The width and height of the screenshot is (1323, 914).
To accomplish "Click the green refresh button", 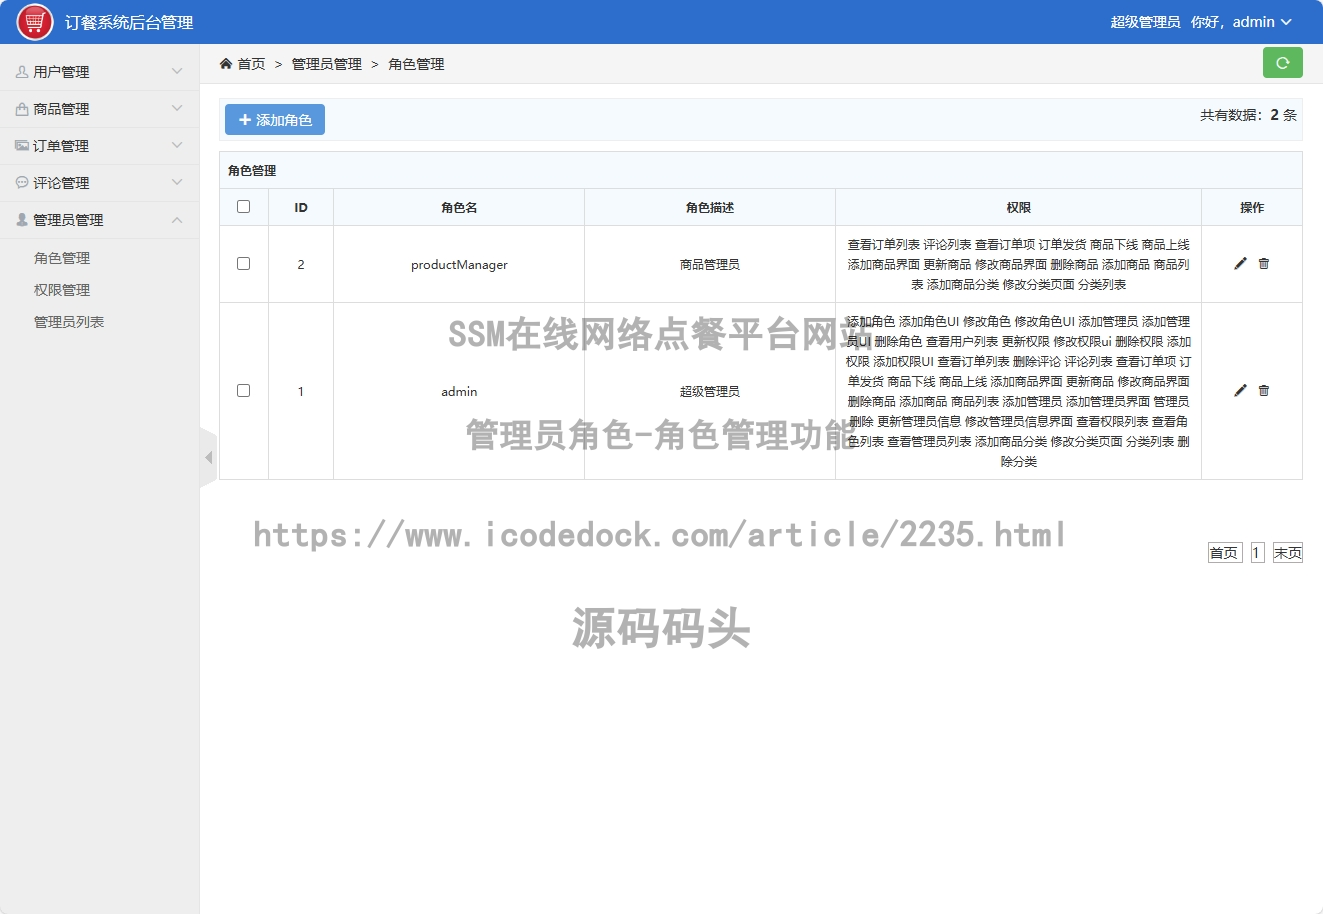I will 1283,62.
